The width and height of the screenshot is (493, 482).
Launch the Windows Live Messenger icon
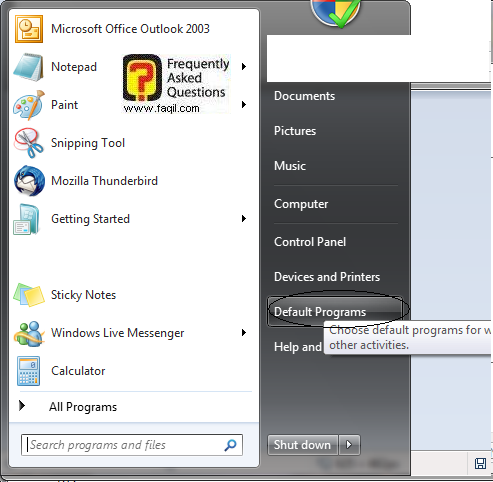point(29,333)
